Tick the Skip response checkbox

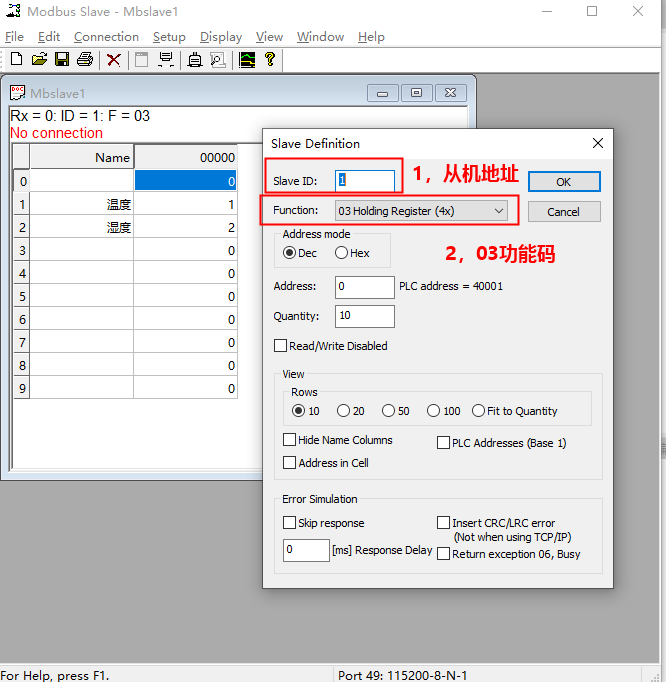point(289,522)
